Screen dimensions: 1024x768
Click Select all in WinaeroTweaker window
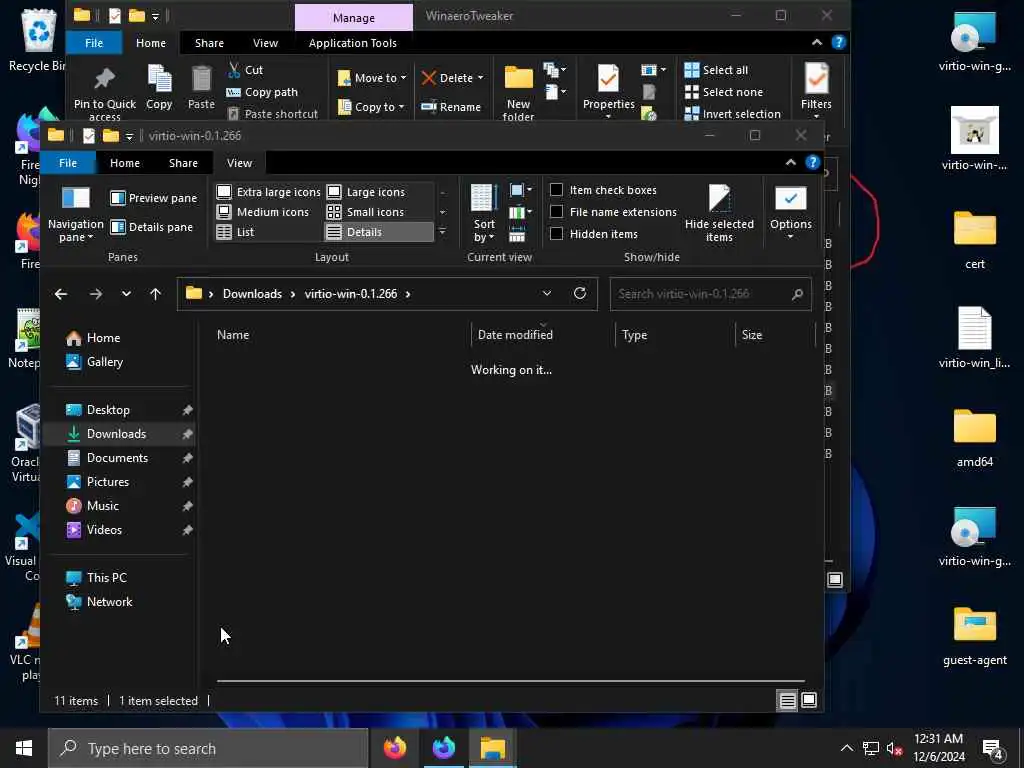coord(716,70)
